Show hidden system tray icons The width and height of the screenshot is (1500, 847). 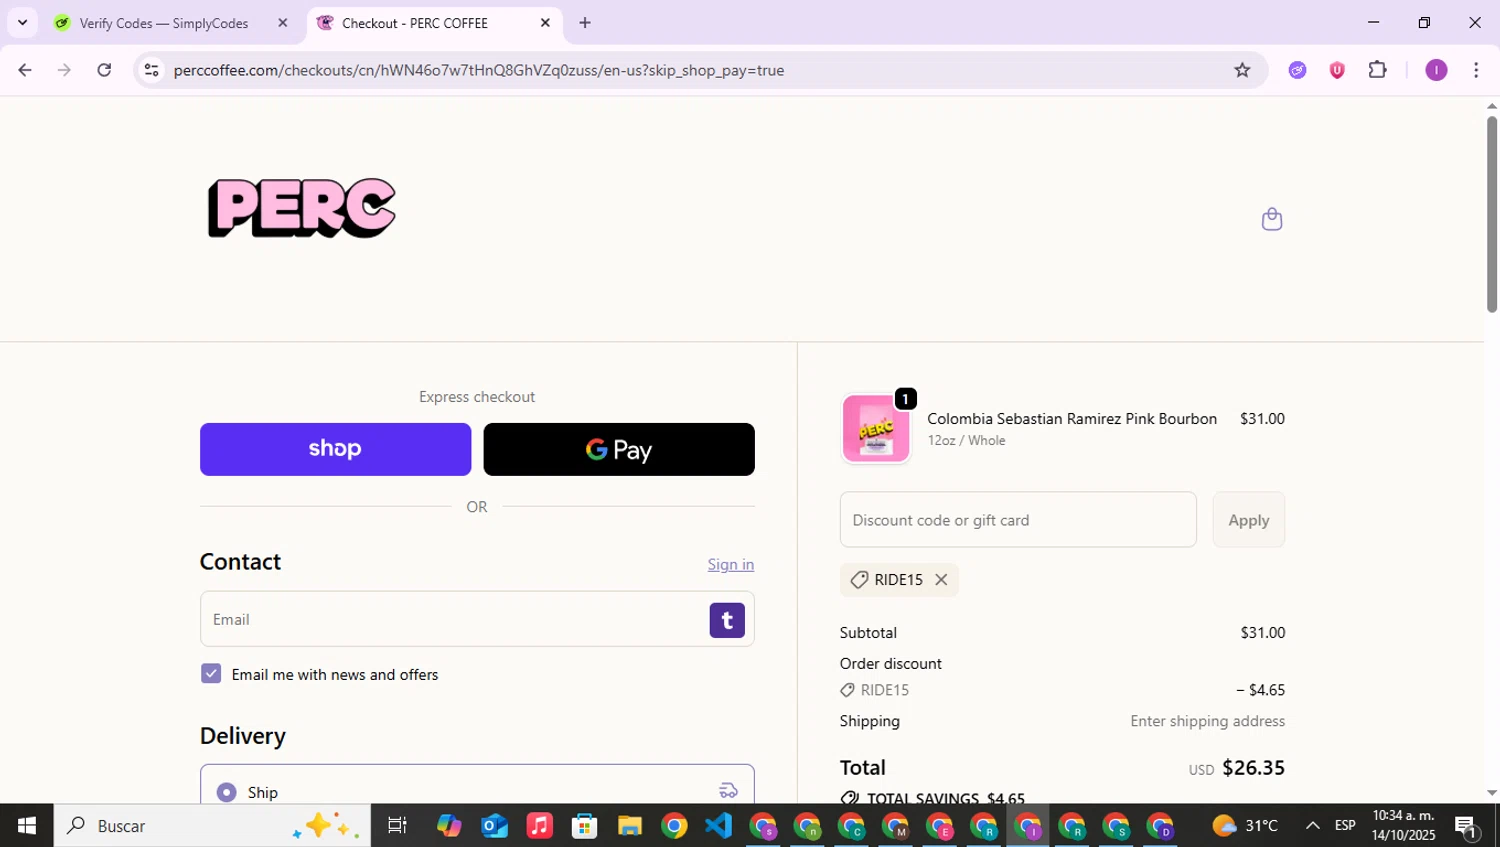point(1312,826)
